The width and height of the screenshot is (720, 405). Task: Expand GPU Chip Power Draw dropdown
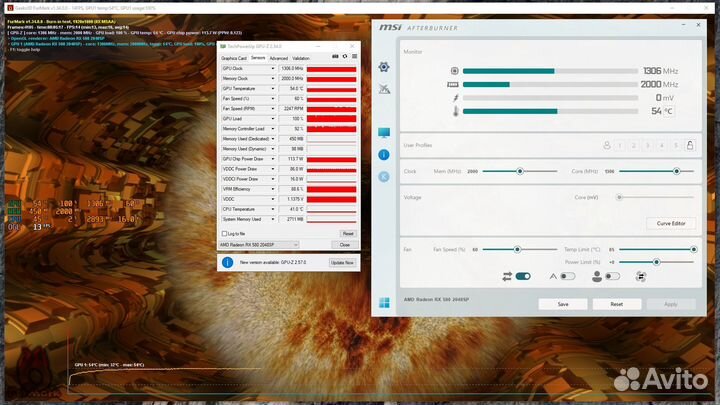(x=273, y=159)
